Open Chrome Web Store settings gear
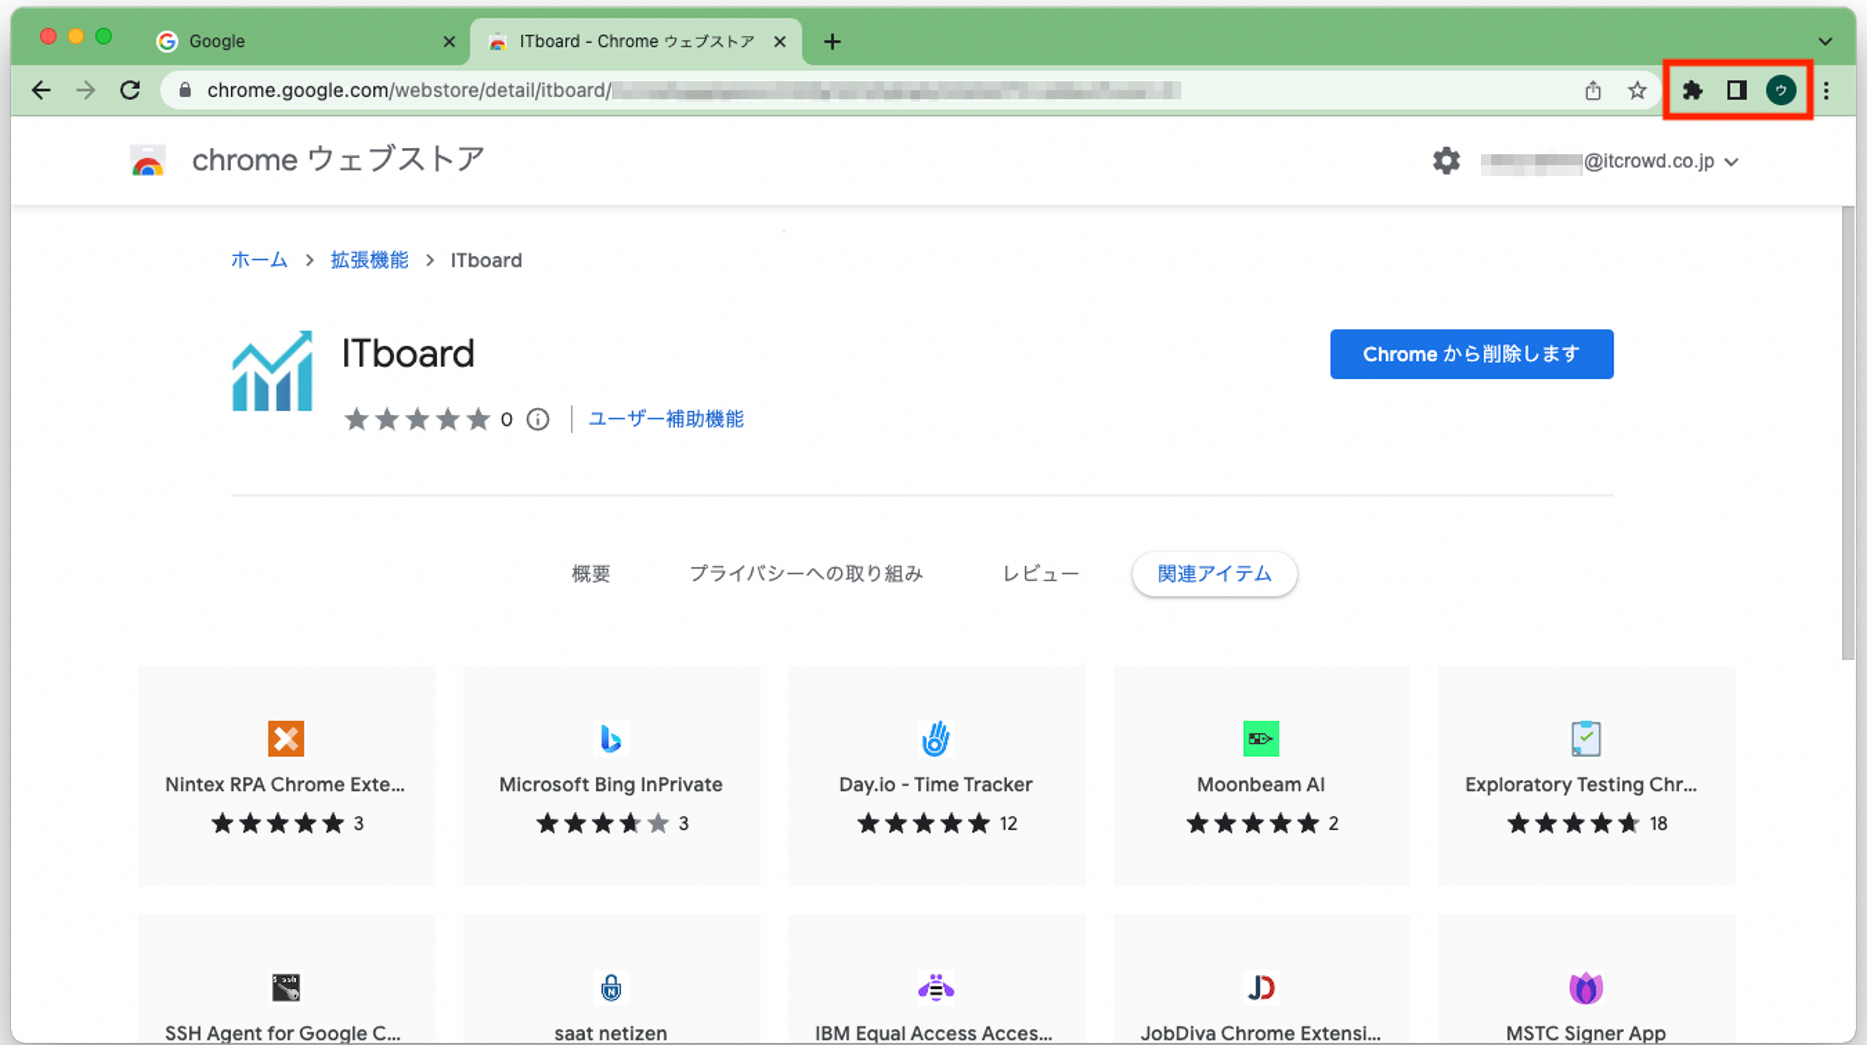Image resolution: width=1867 pixels, height=1045 pixels. click(x=1446, y=161)
